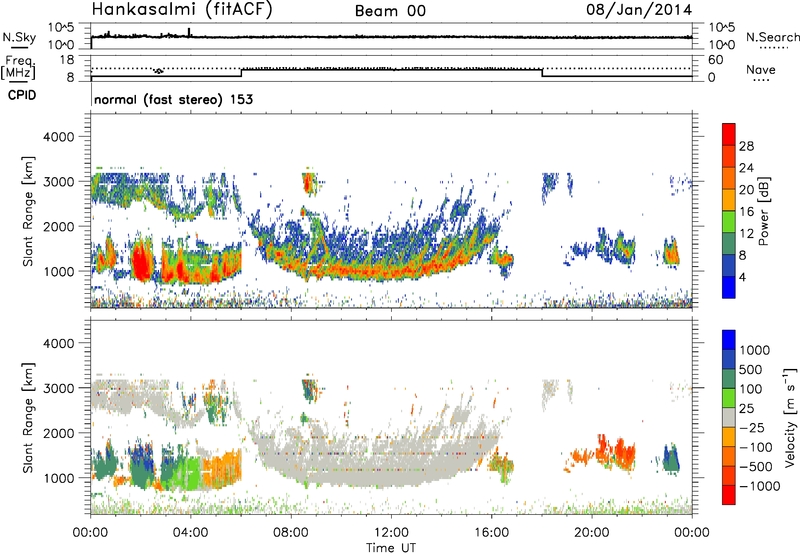Select 'Slant Range [km]' label of velocity panel
Screen dimensions: 800x554
click(x=28, y=418)
